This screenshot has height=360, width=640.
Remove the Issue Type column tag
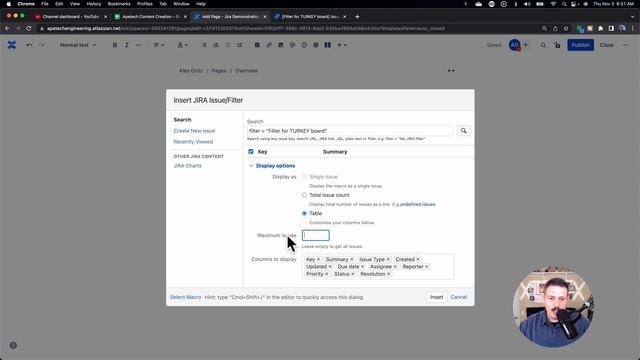388,259
